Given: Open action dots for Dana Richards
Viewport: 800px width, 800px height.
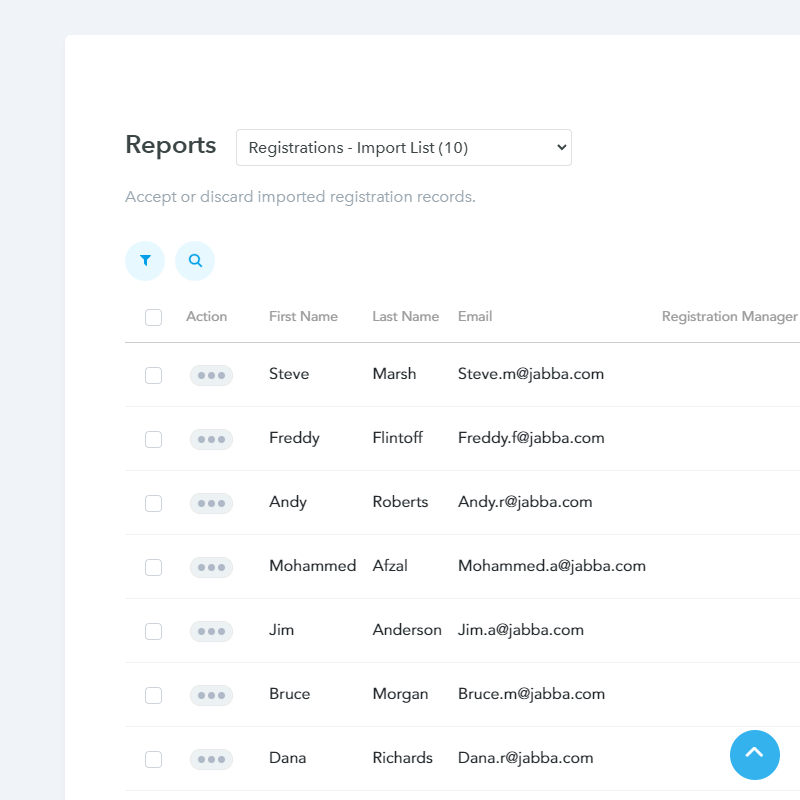Looking at the screenshot, I should 211,759.
